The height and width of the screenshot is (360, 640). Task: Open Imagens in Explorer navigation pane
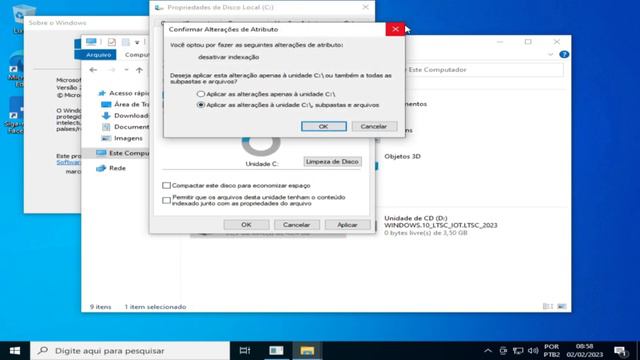point(122,138)
